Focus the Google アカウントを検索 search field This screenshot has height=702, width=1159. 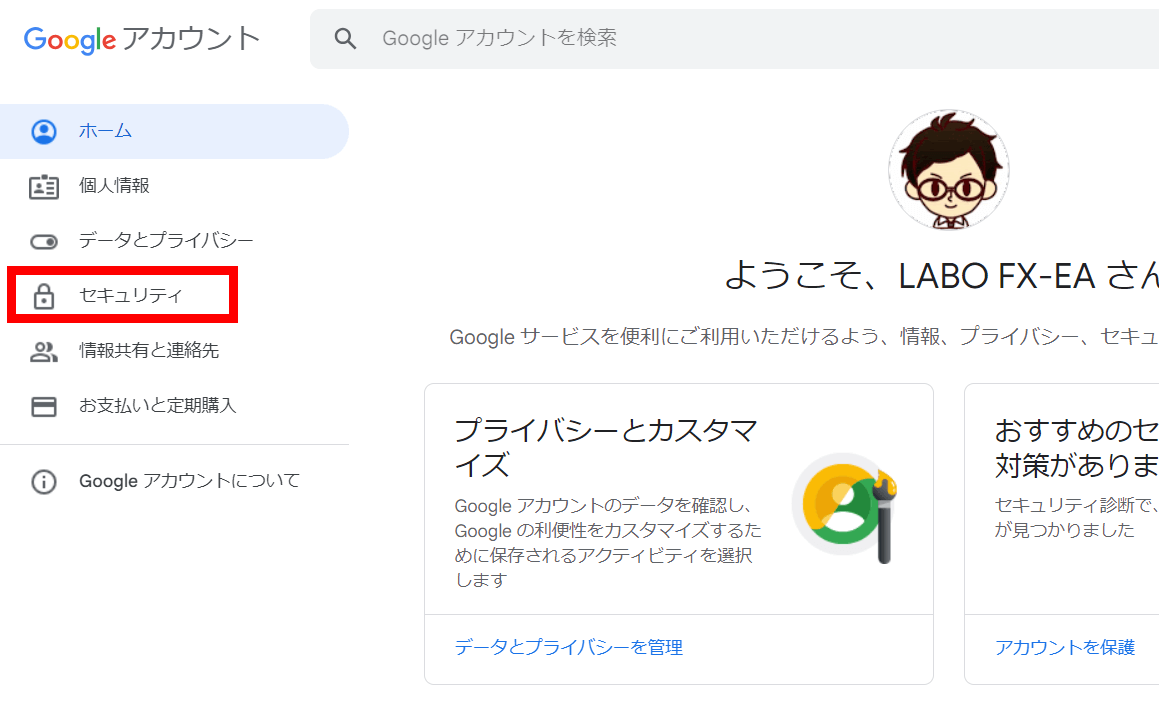click(x=734, y=38)
